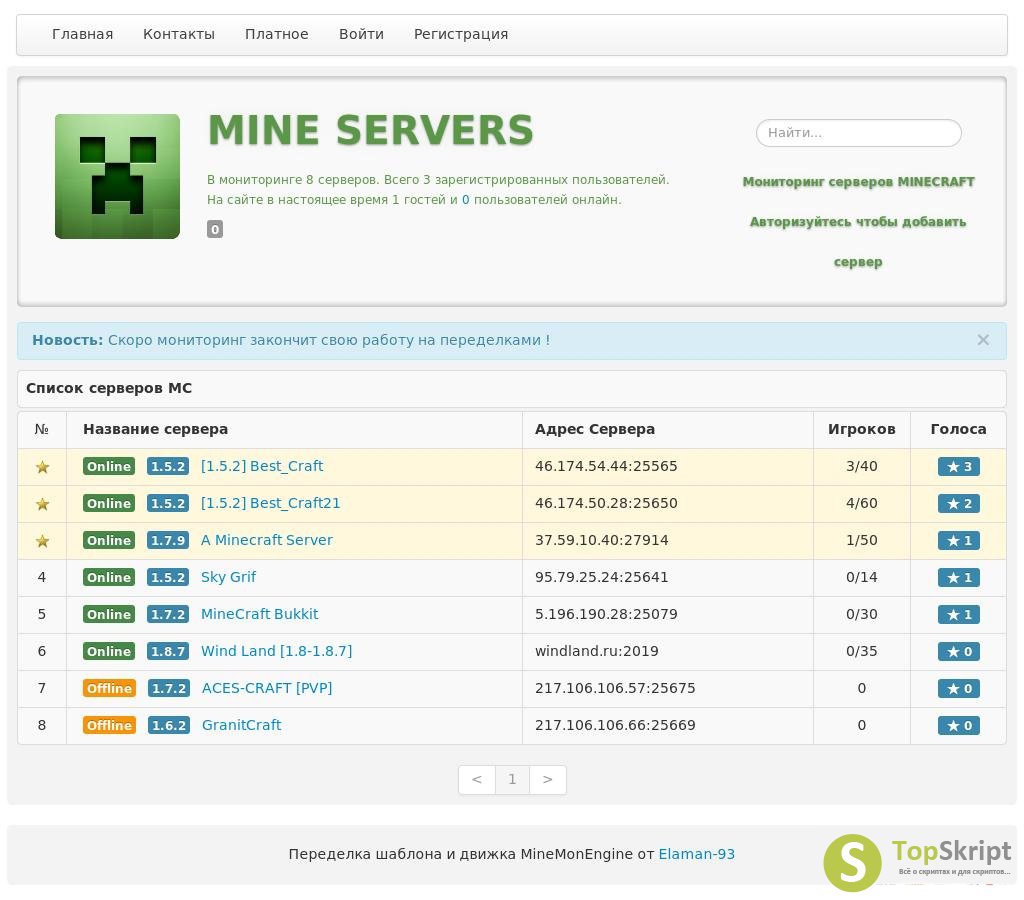The width and height of the screenshot is (1024, 900).
Task: Click the 0 users online link
Action: [466, 200]
